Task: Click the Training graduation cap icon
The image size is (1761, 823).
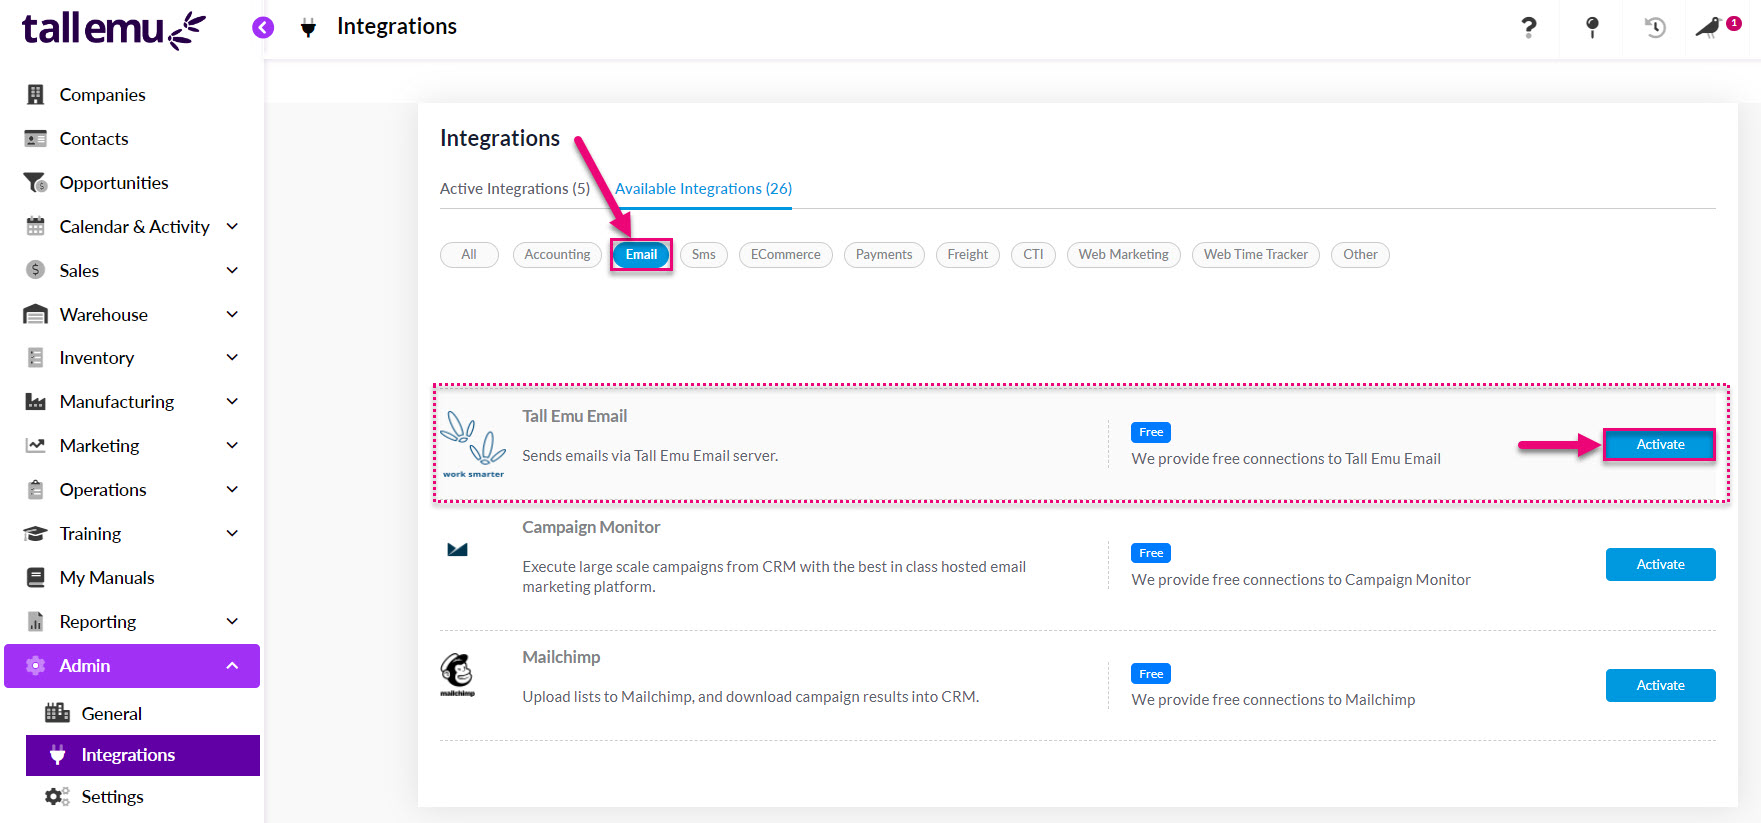Action: [x=36, y=533]
